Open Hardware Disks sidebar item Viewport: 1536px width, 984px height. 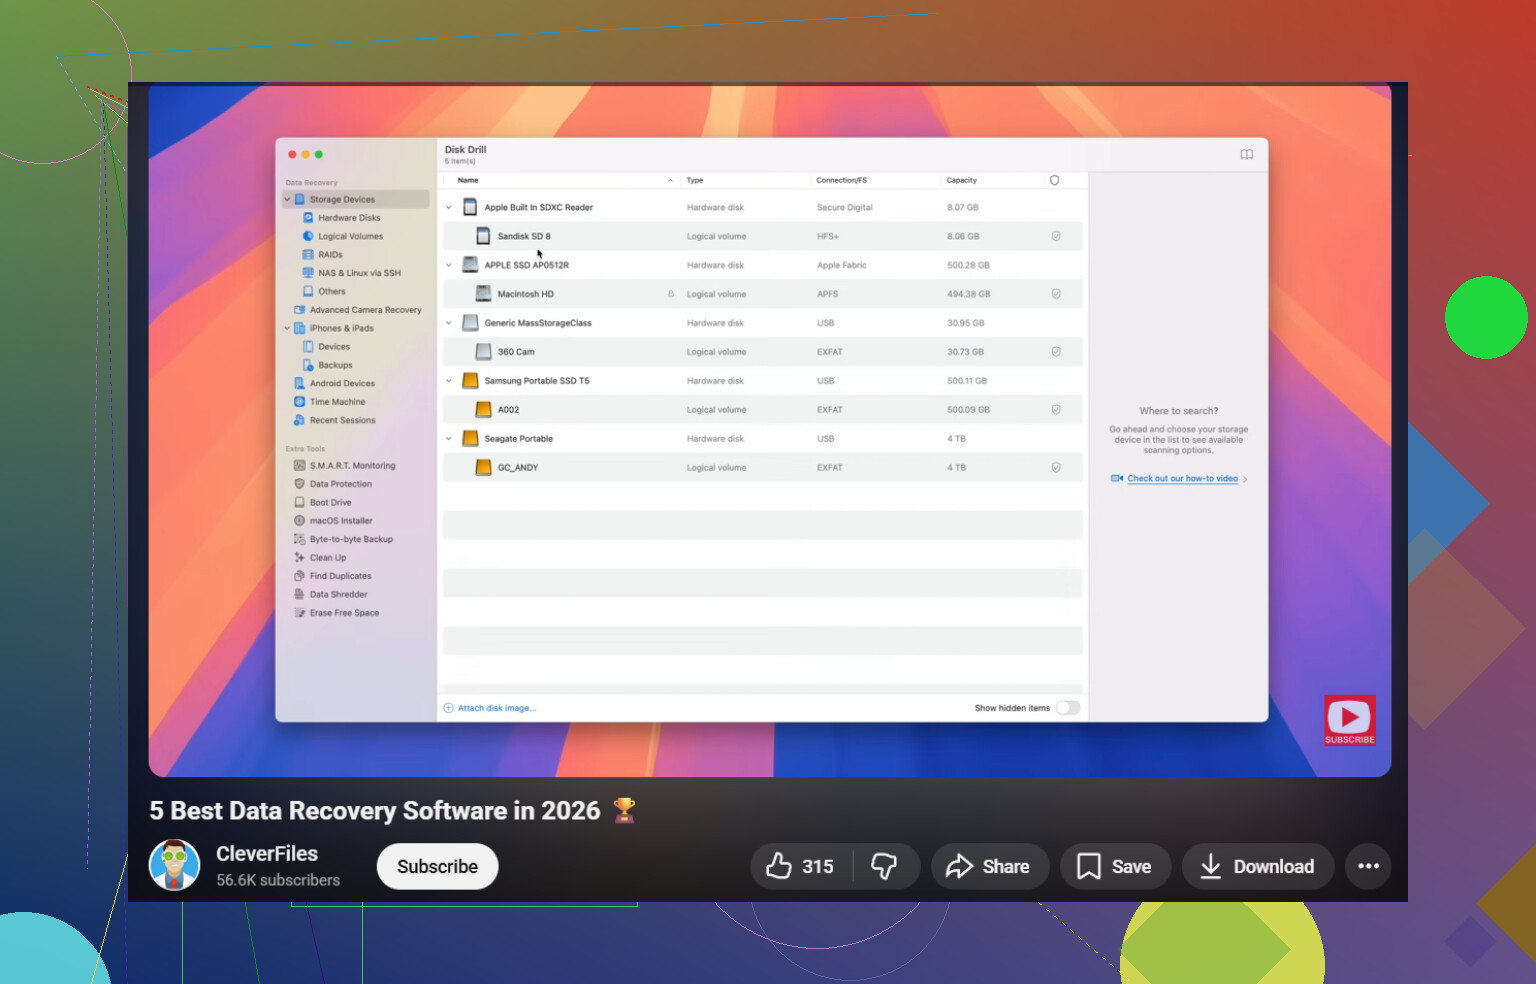[x=349, y=218]
